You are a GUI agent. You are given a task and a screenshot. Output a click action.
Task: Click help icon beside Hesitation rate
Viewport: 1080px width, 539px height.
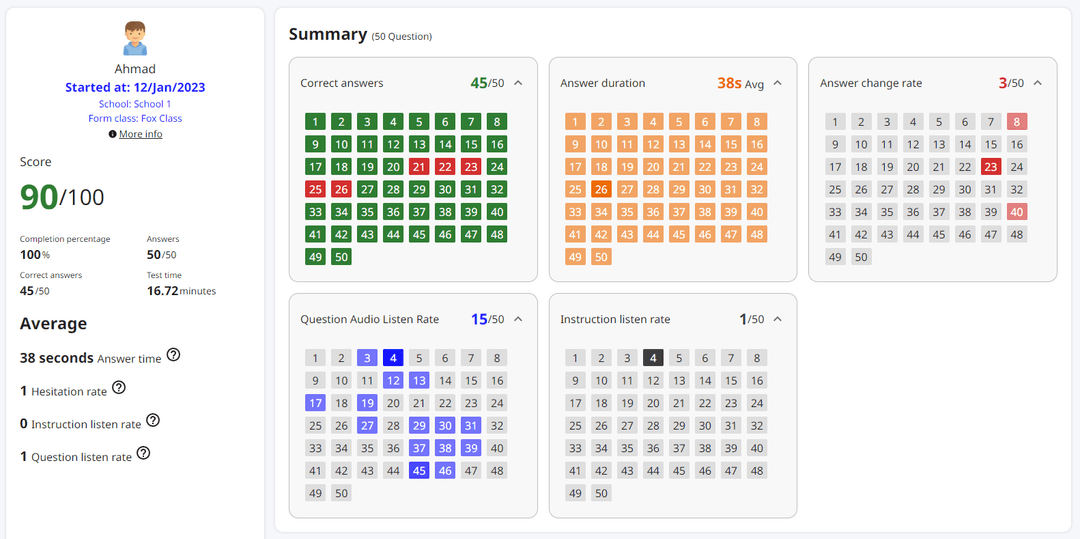[119, 388]
